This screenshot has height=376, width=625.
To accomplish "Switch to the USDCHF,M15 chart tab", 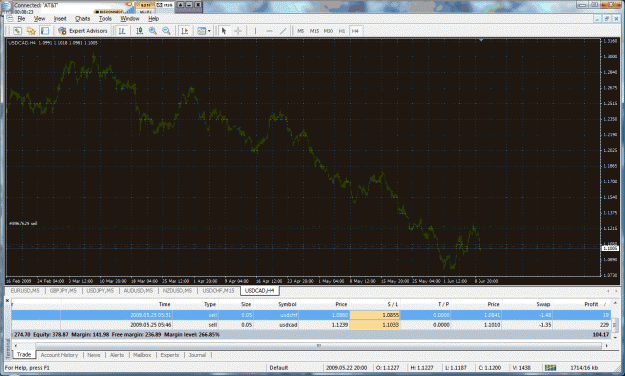I will (218, 291).
